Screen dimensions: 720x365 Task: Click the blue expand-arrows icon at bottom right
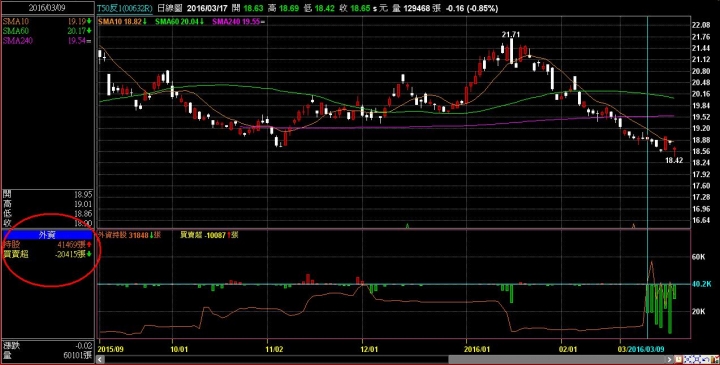click(x=697, y=359)
